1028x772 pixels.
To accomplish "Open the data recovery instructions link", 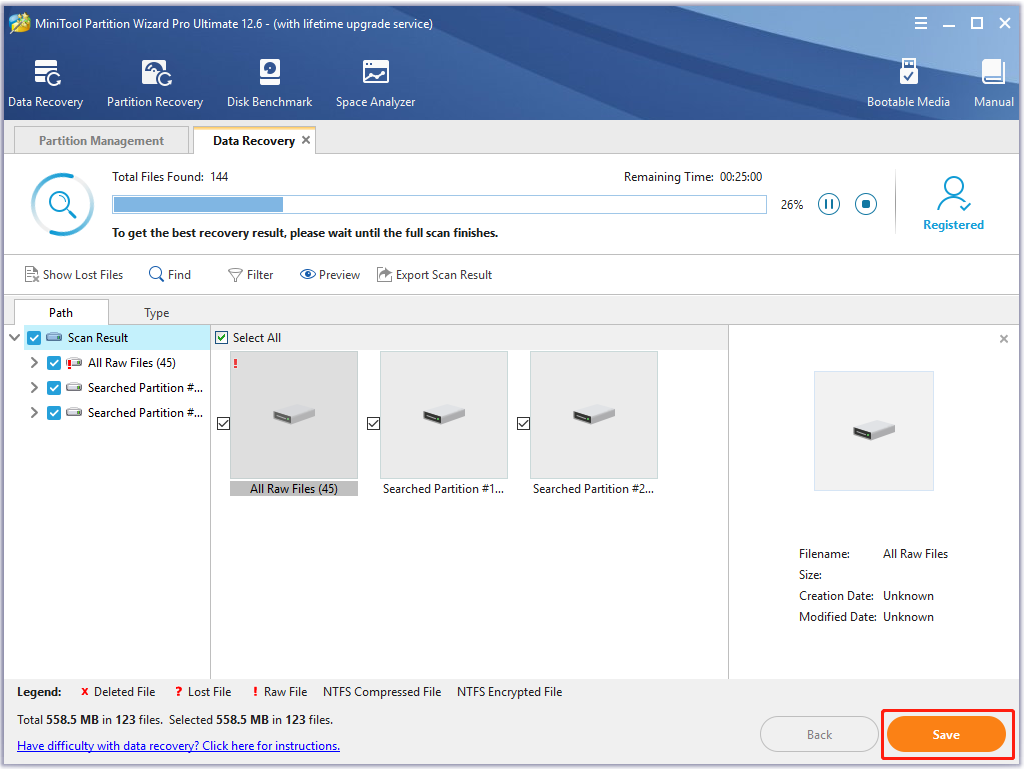I will [x=178, y=746].
